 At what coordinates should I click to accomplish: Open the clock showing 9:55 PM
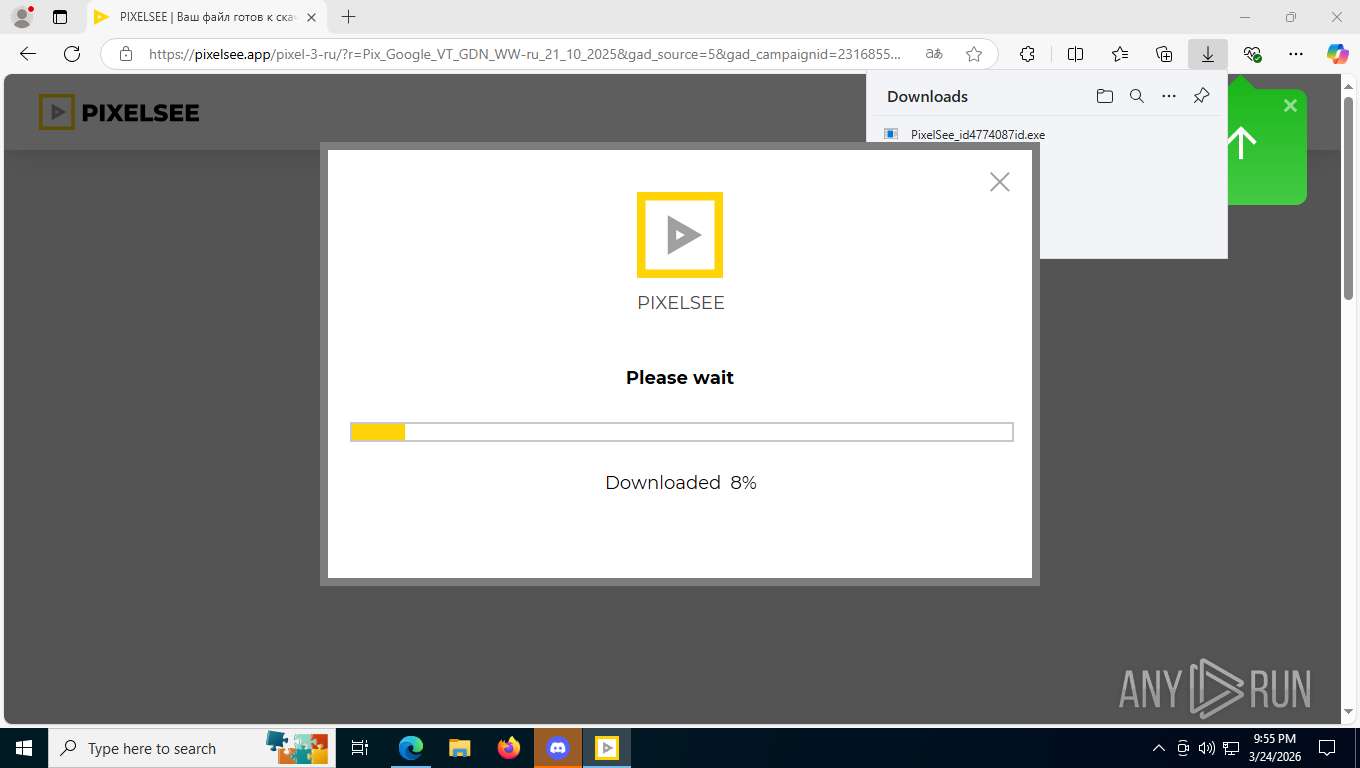1274,748
